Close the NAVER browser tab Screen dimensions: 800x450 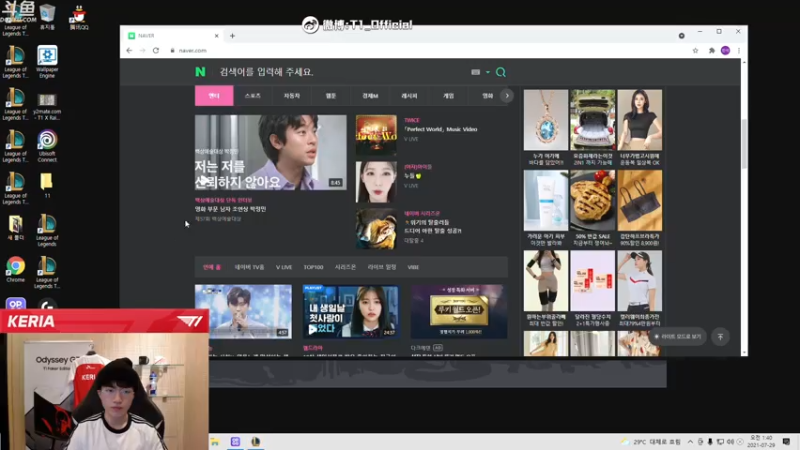pos(216,36)
